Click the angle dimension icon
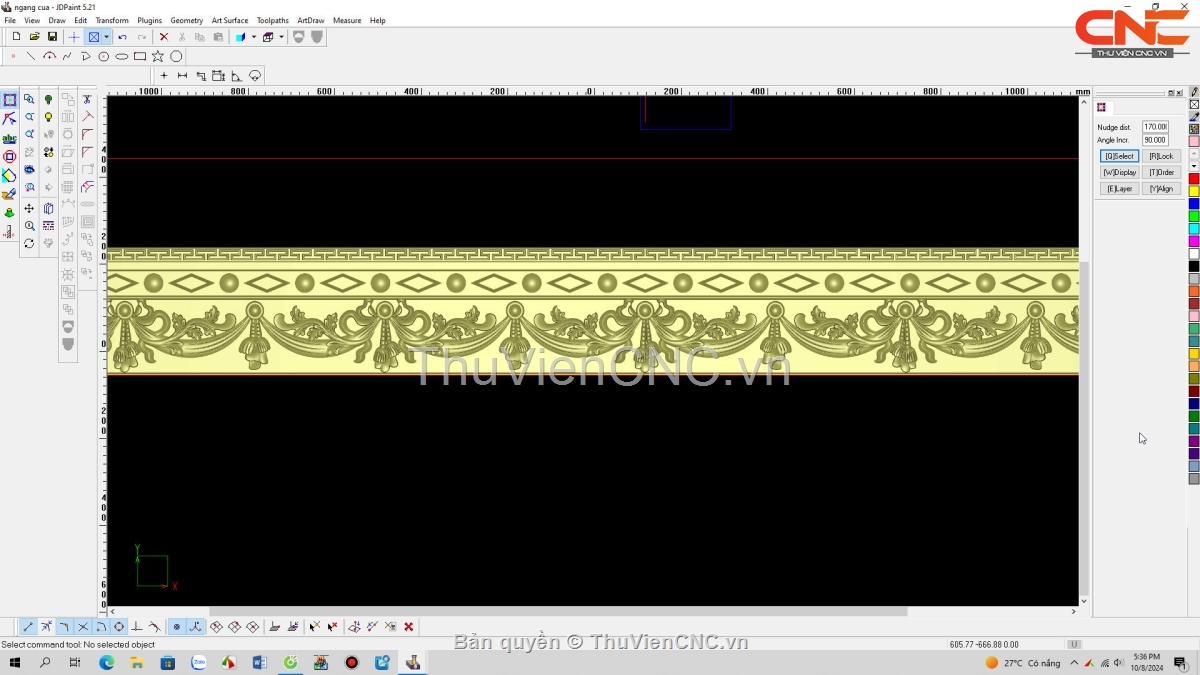 [x=236, y=75]
